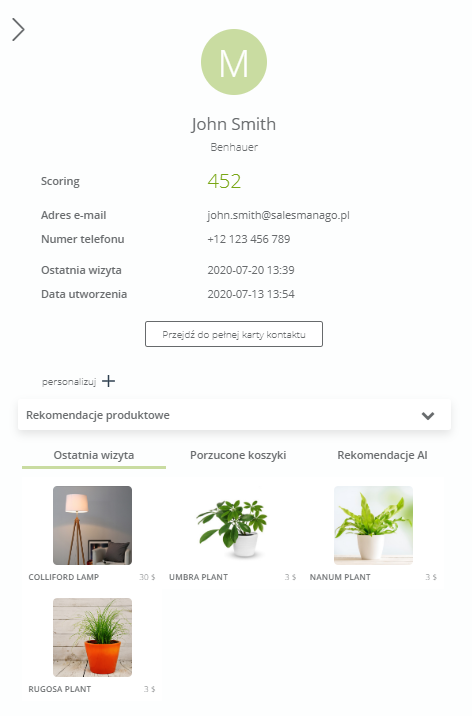The width and height of the screenshot is (472, 716).
Task: Click the green M avatar circle
Action: click(234, 62)
